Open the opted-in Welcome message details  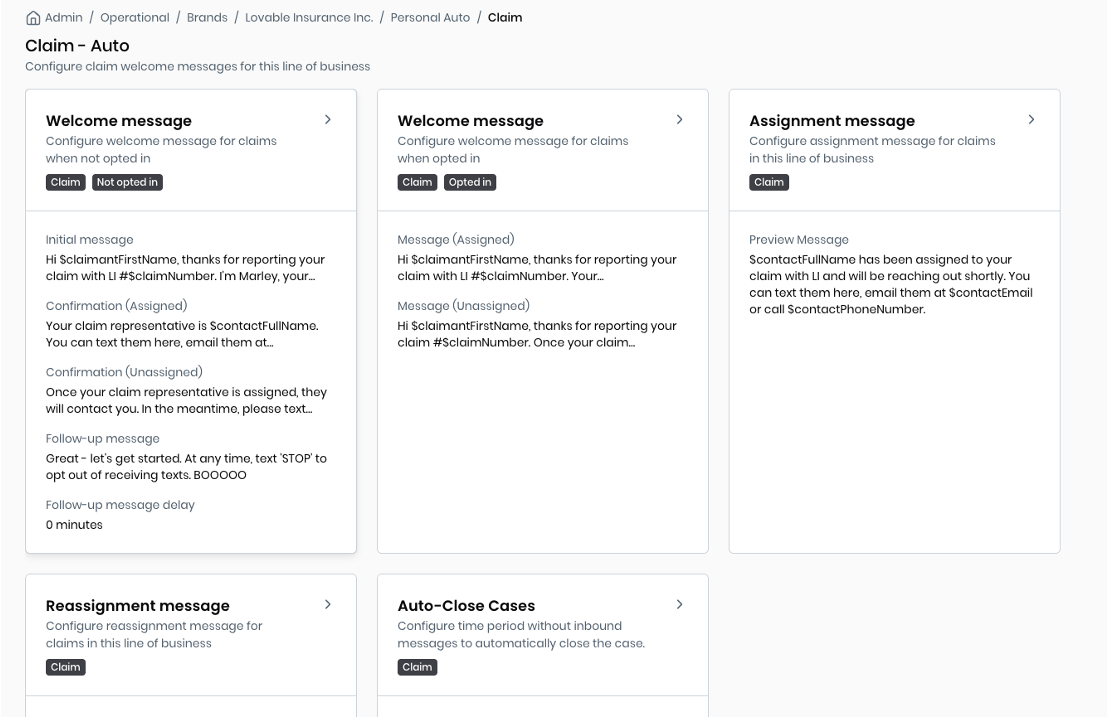680,119
